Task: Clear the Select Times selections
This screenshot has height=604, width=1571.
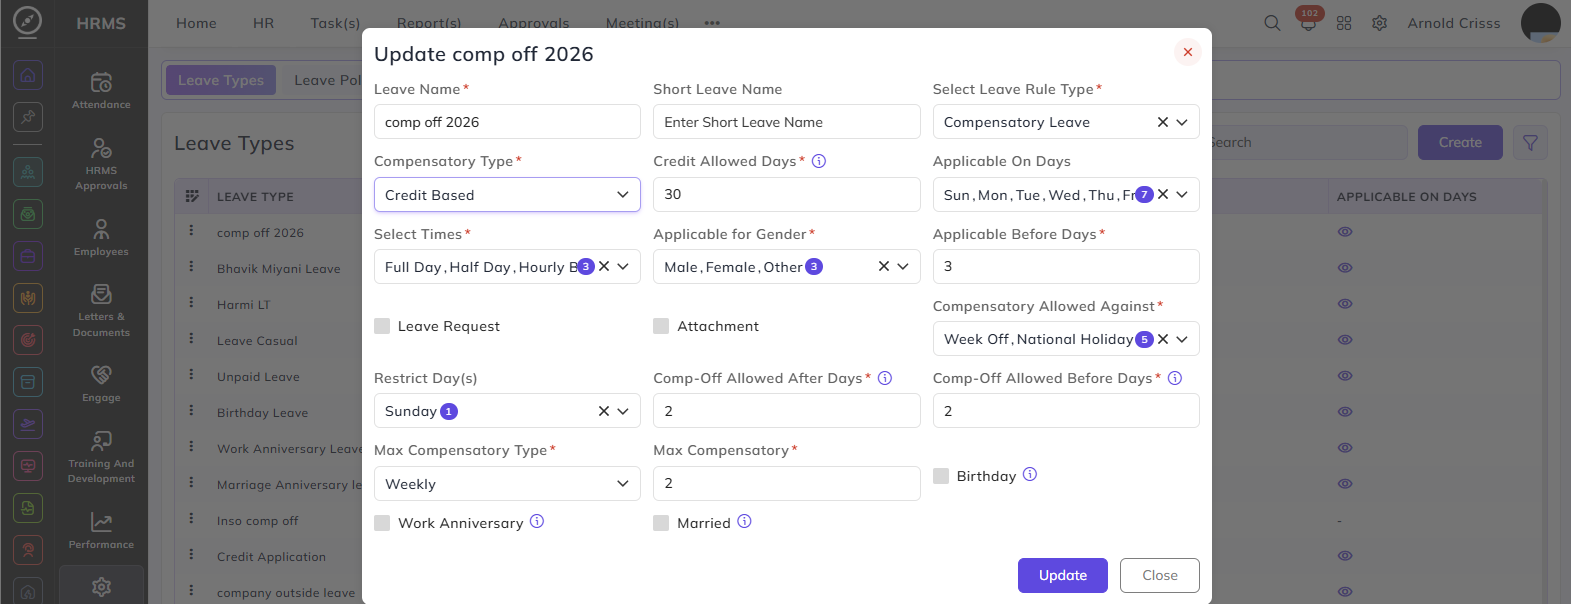Action: click(x=604, y=266)
